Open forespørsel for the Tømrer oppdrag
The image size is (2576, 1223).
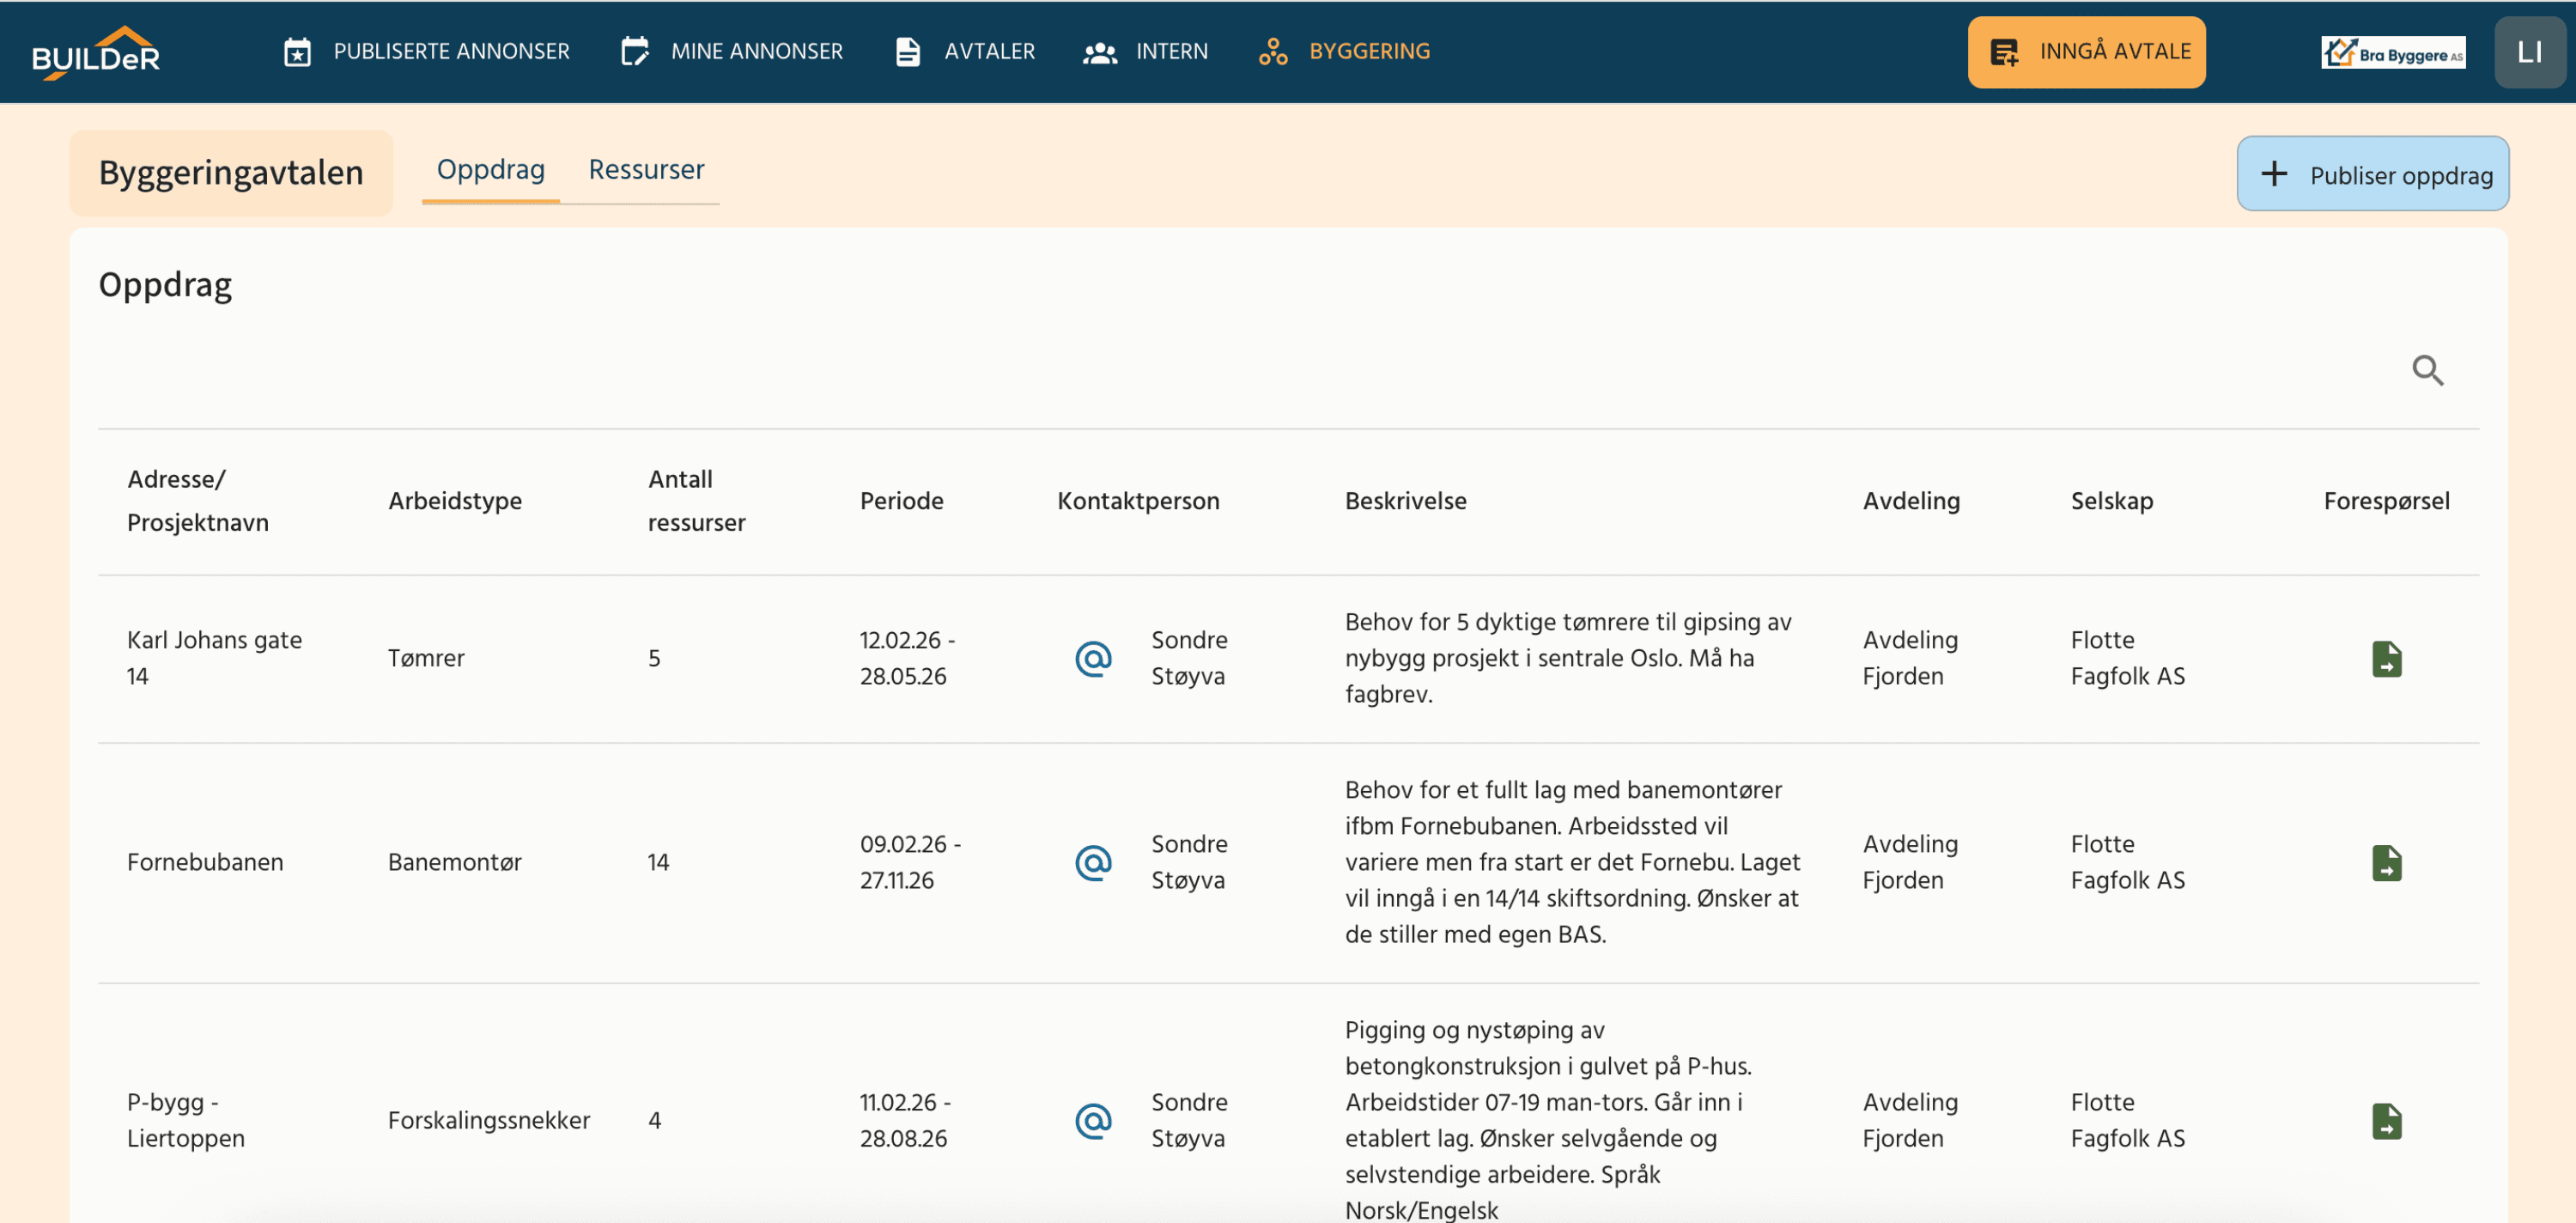coord(2388,658)
